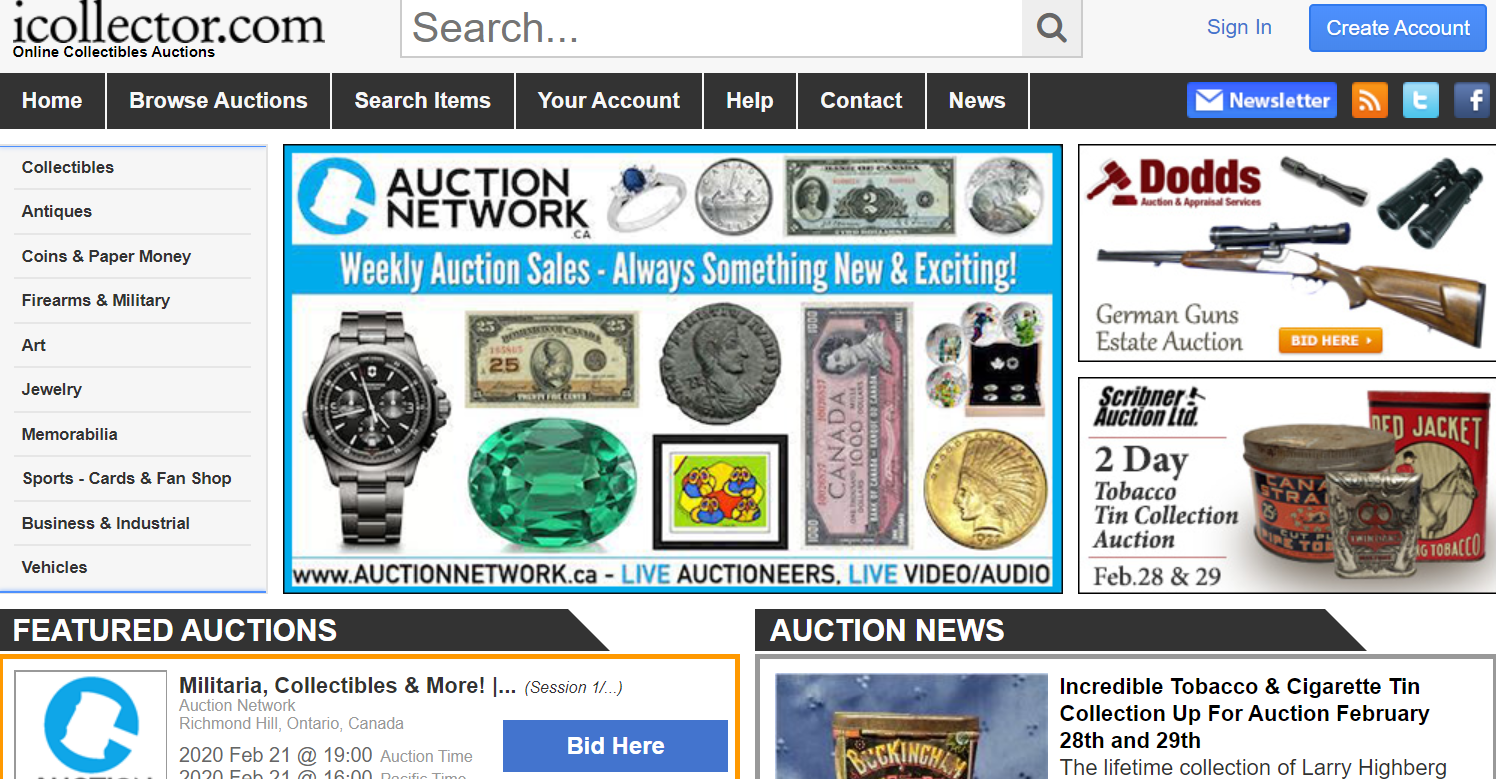The height and width of the screenshot is (779, 1496).
Task: Open the Browse Auctions menu
Action: [218, 101]
